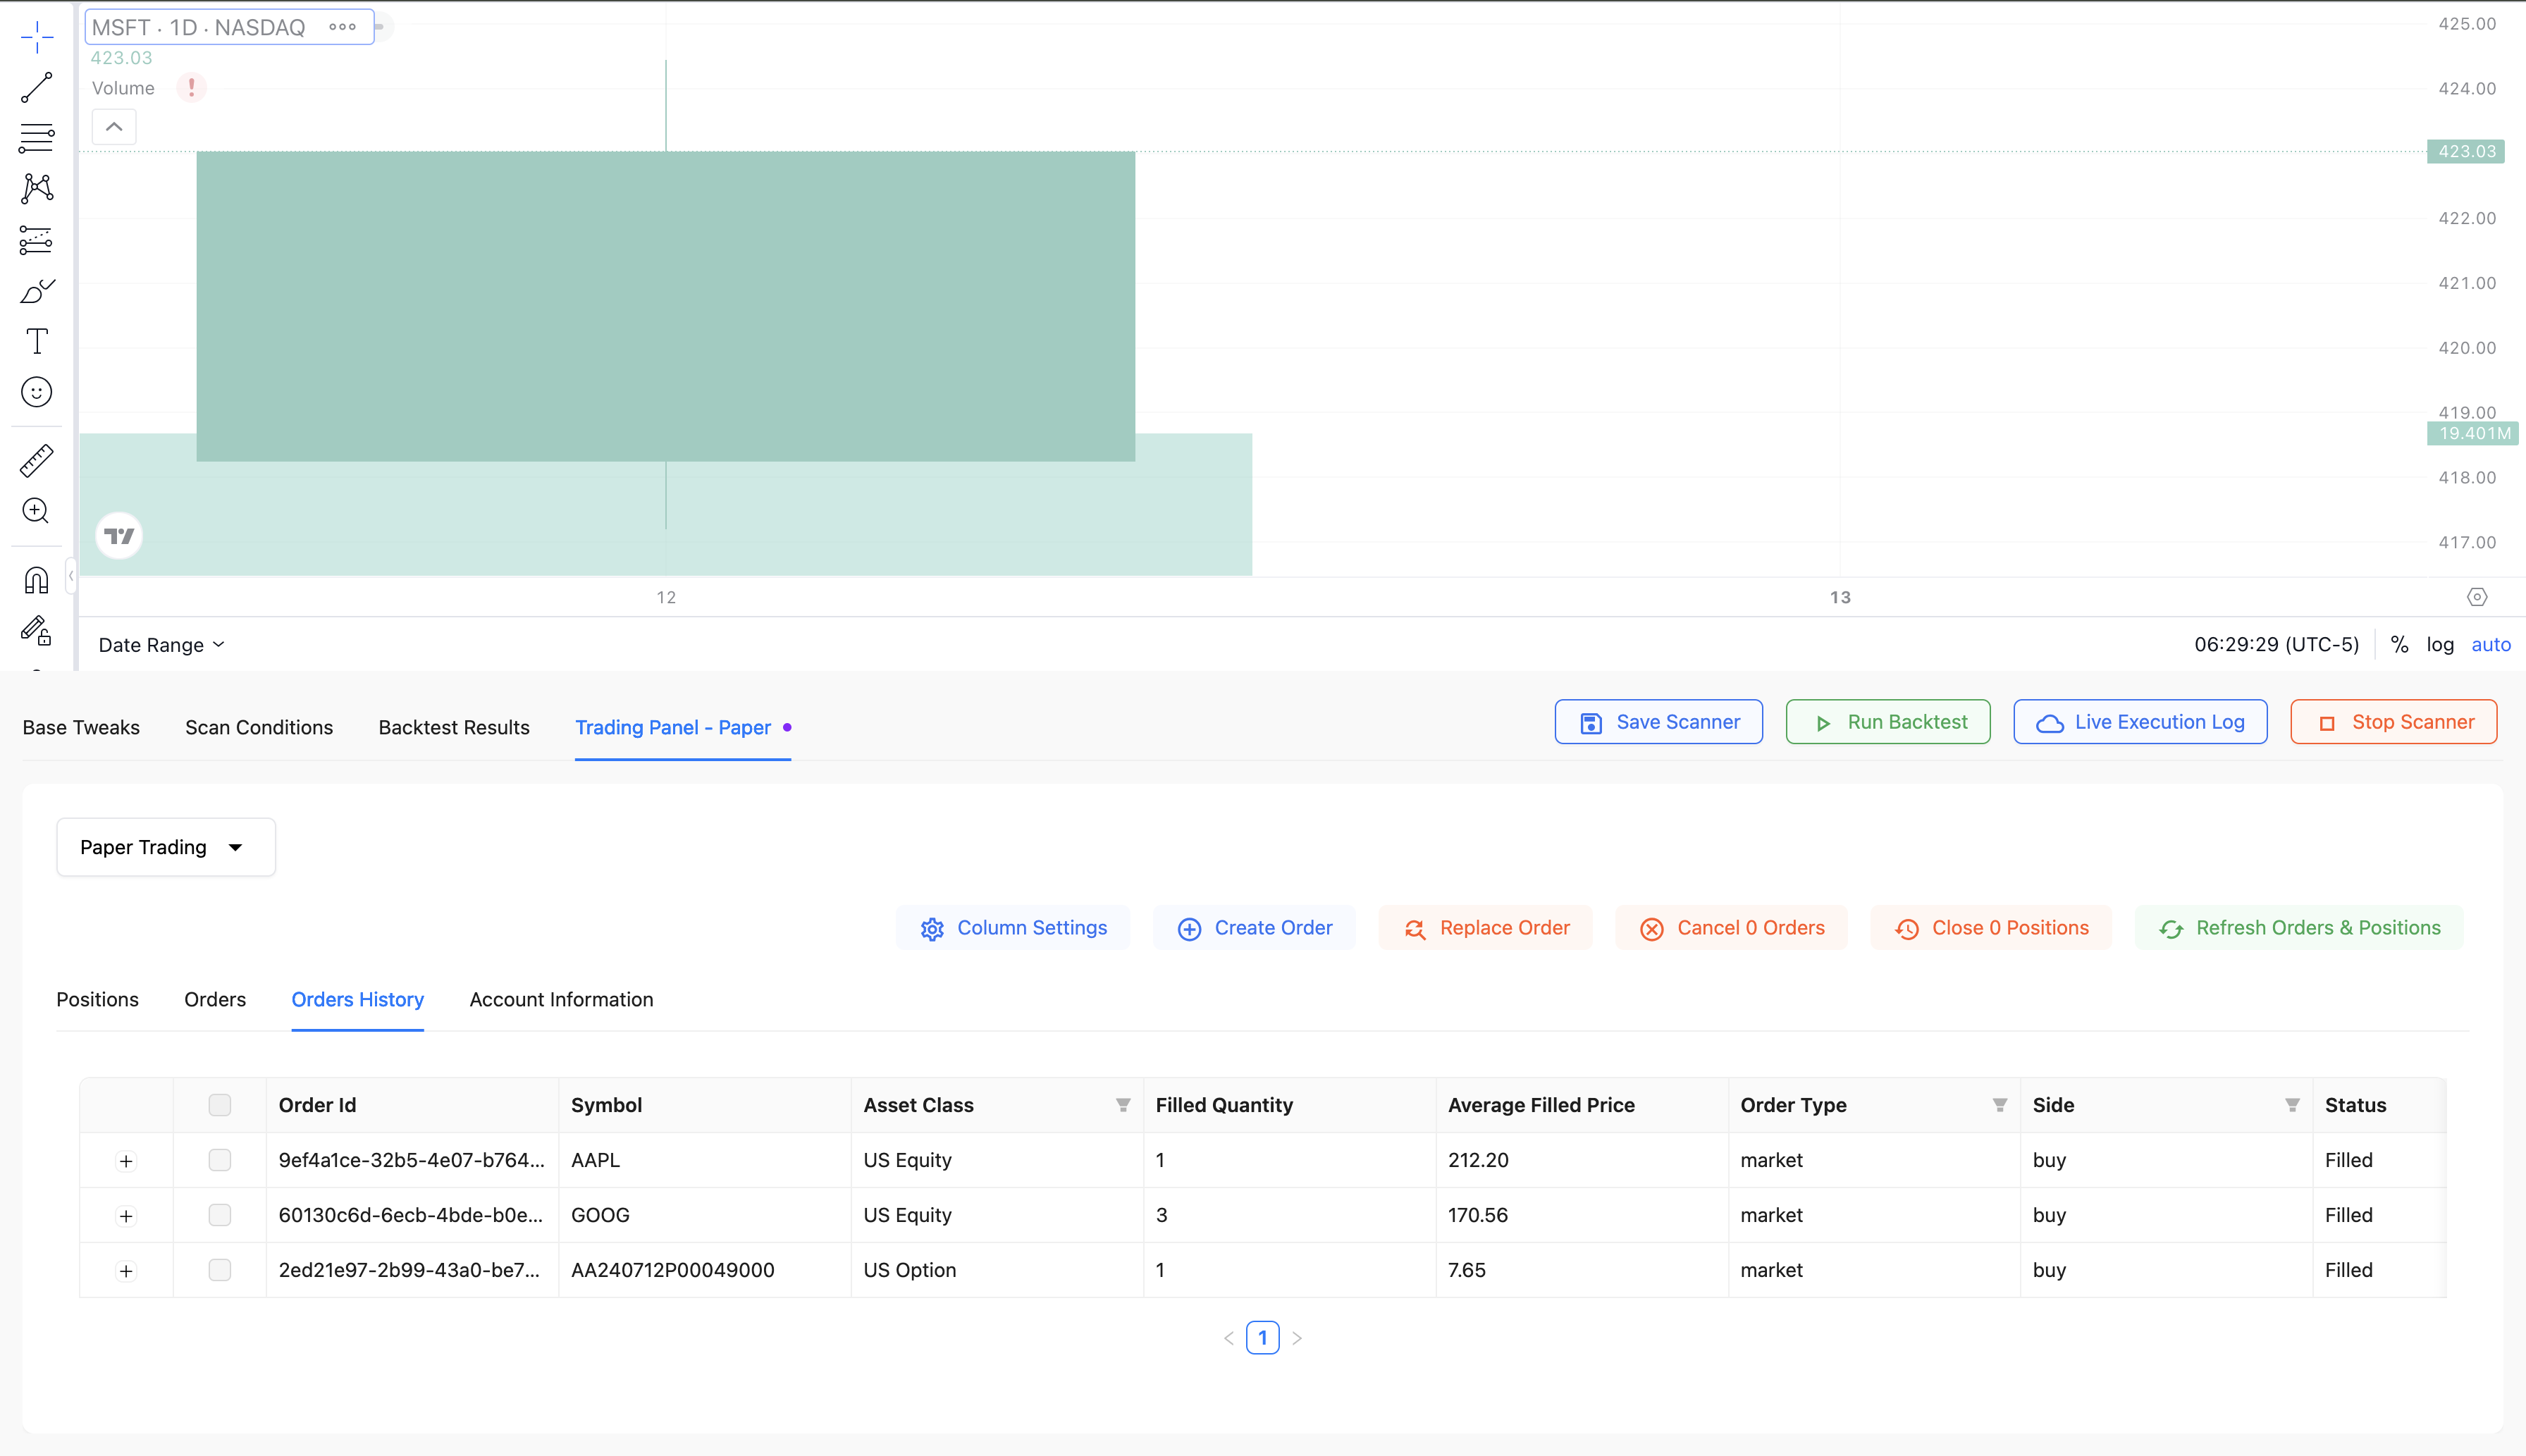Refresh Orders & Positions

tap(2299, 928)
